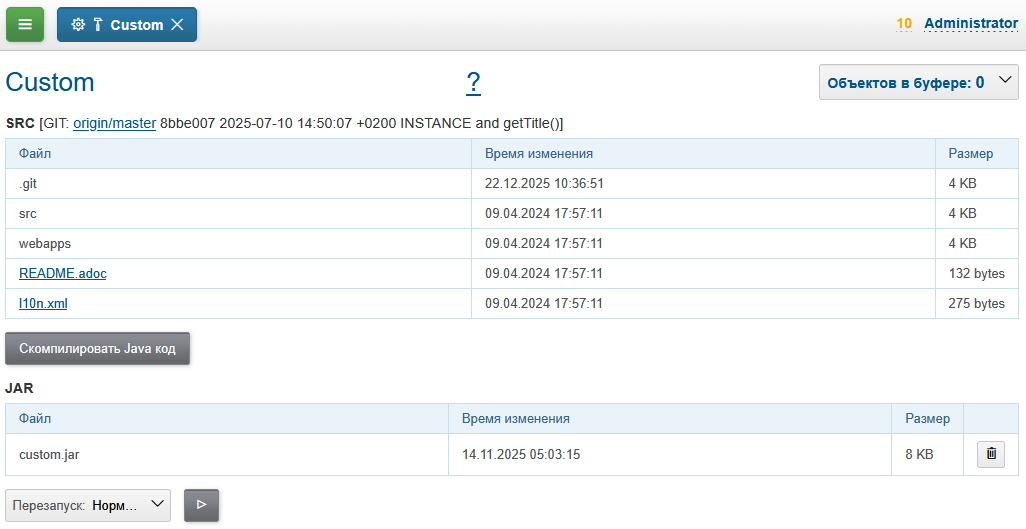This screenshot has height=529, width=1026.
Task: Open the README.adoc file link
Action: point(62,273)
